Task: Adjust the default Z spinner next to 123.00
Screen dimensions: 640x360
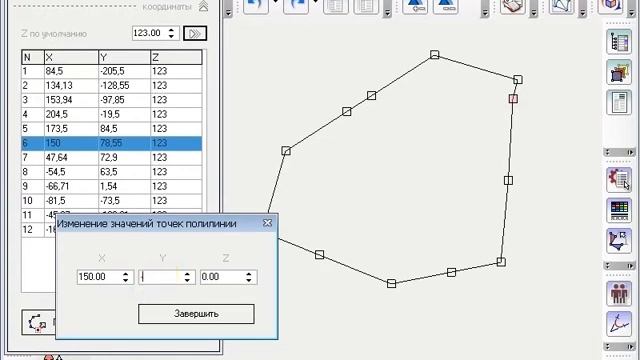Action: 171,33
